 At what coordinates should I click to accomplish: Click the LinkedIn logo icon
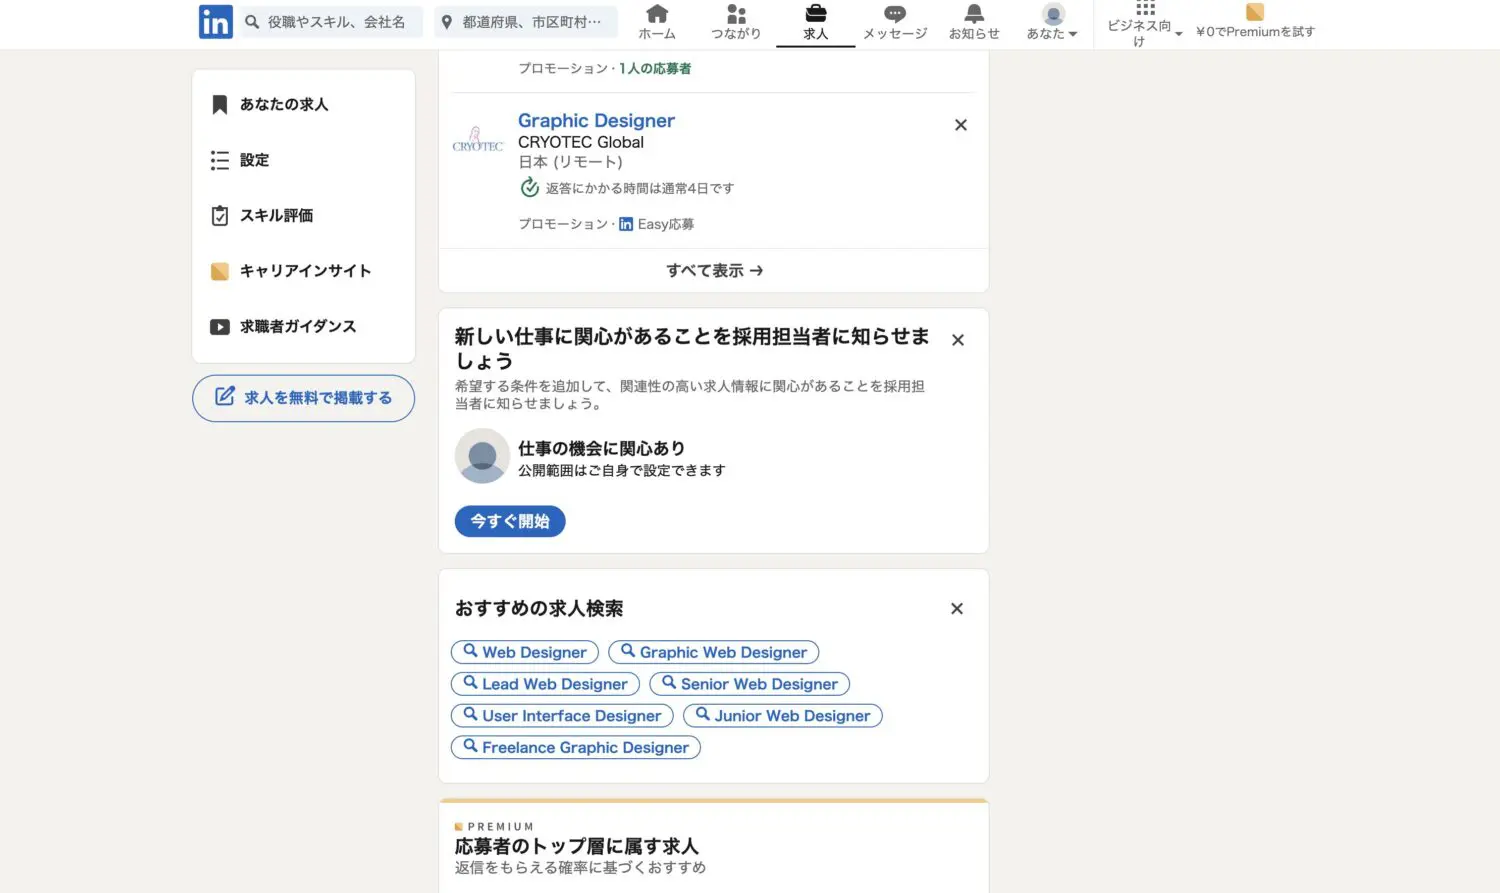[x=215, y=22]
